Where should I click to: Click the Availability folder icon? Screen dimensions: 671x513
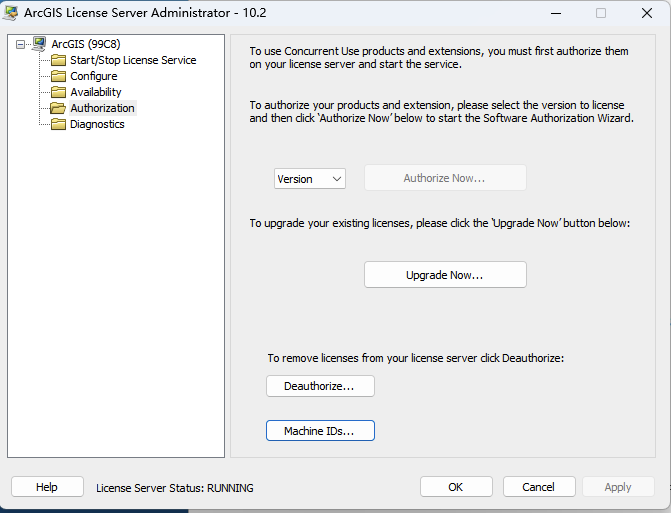point(58,92)
